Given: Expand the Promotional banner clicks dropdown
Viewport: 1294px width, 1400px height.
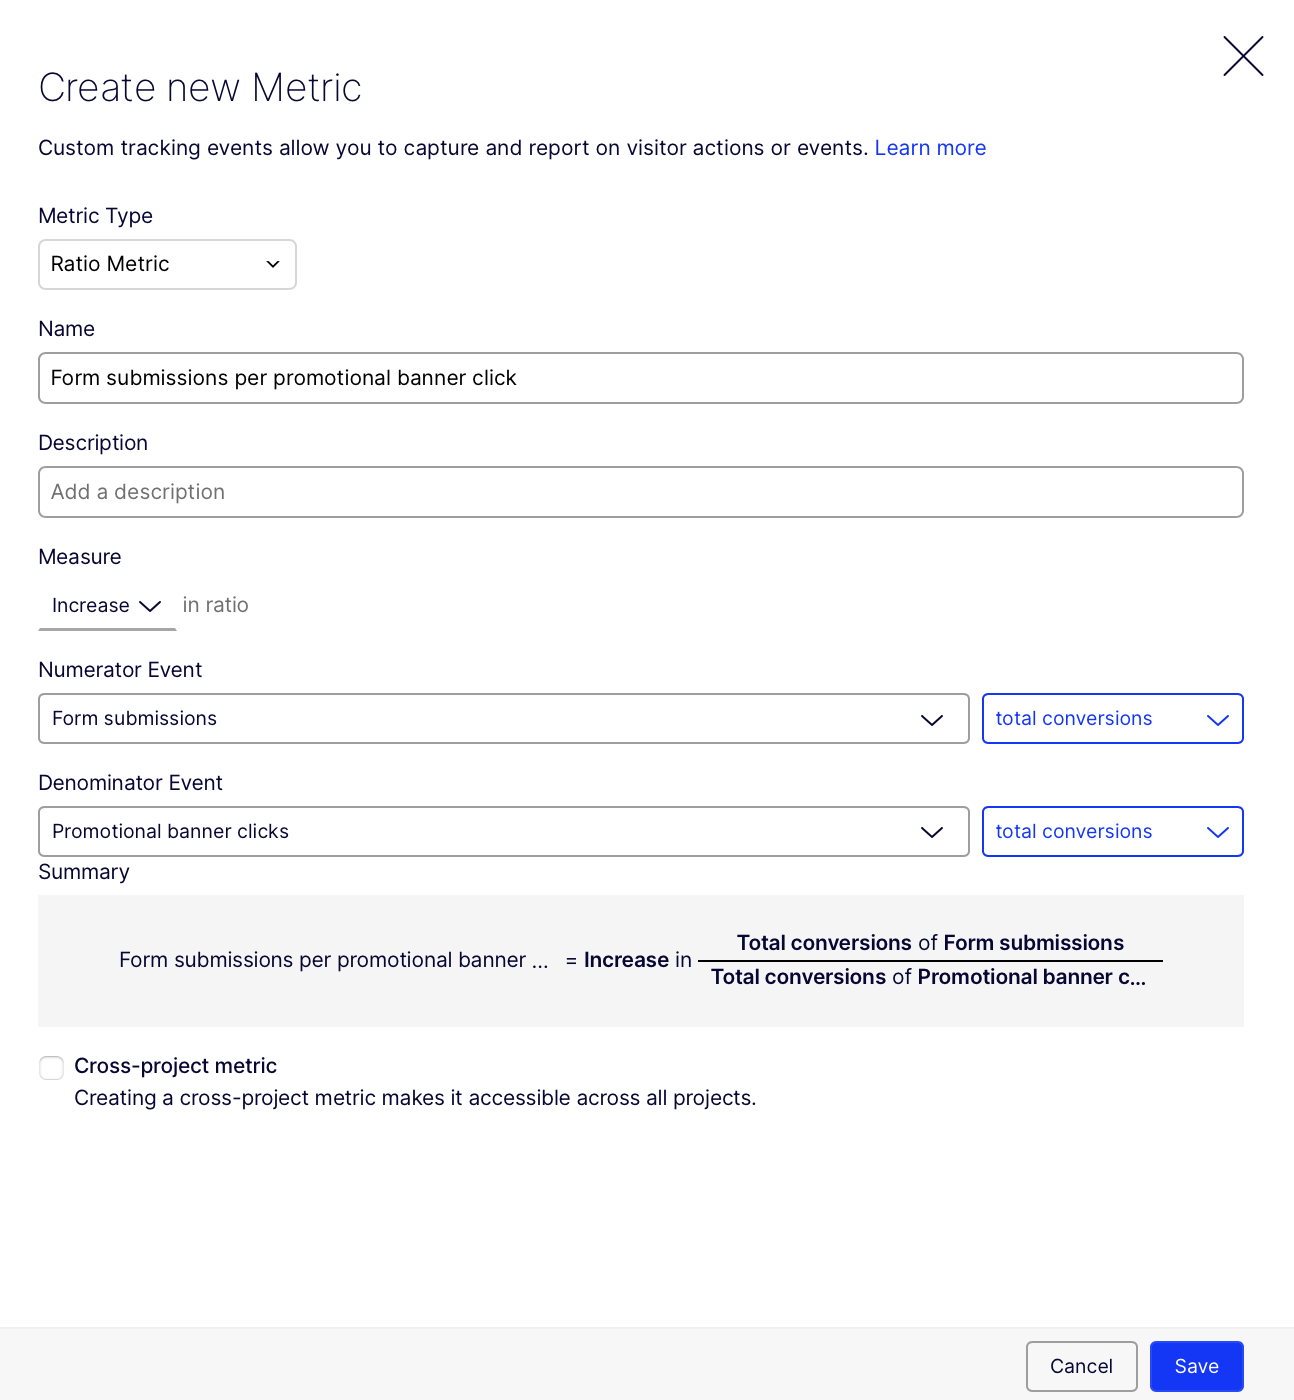Looking at the screenshot, I should [503, 832].
